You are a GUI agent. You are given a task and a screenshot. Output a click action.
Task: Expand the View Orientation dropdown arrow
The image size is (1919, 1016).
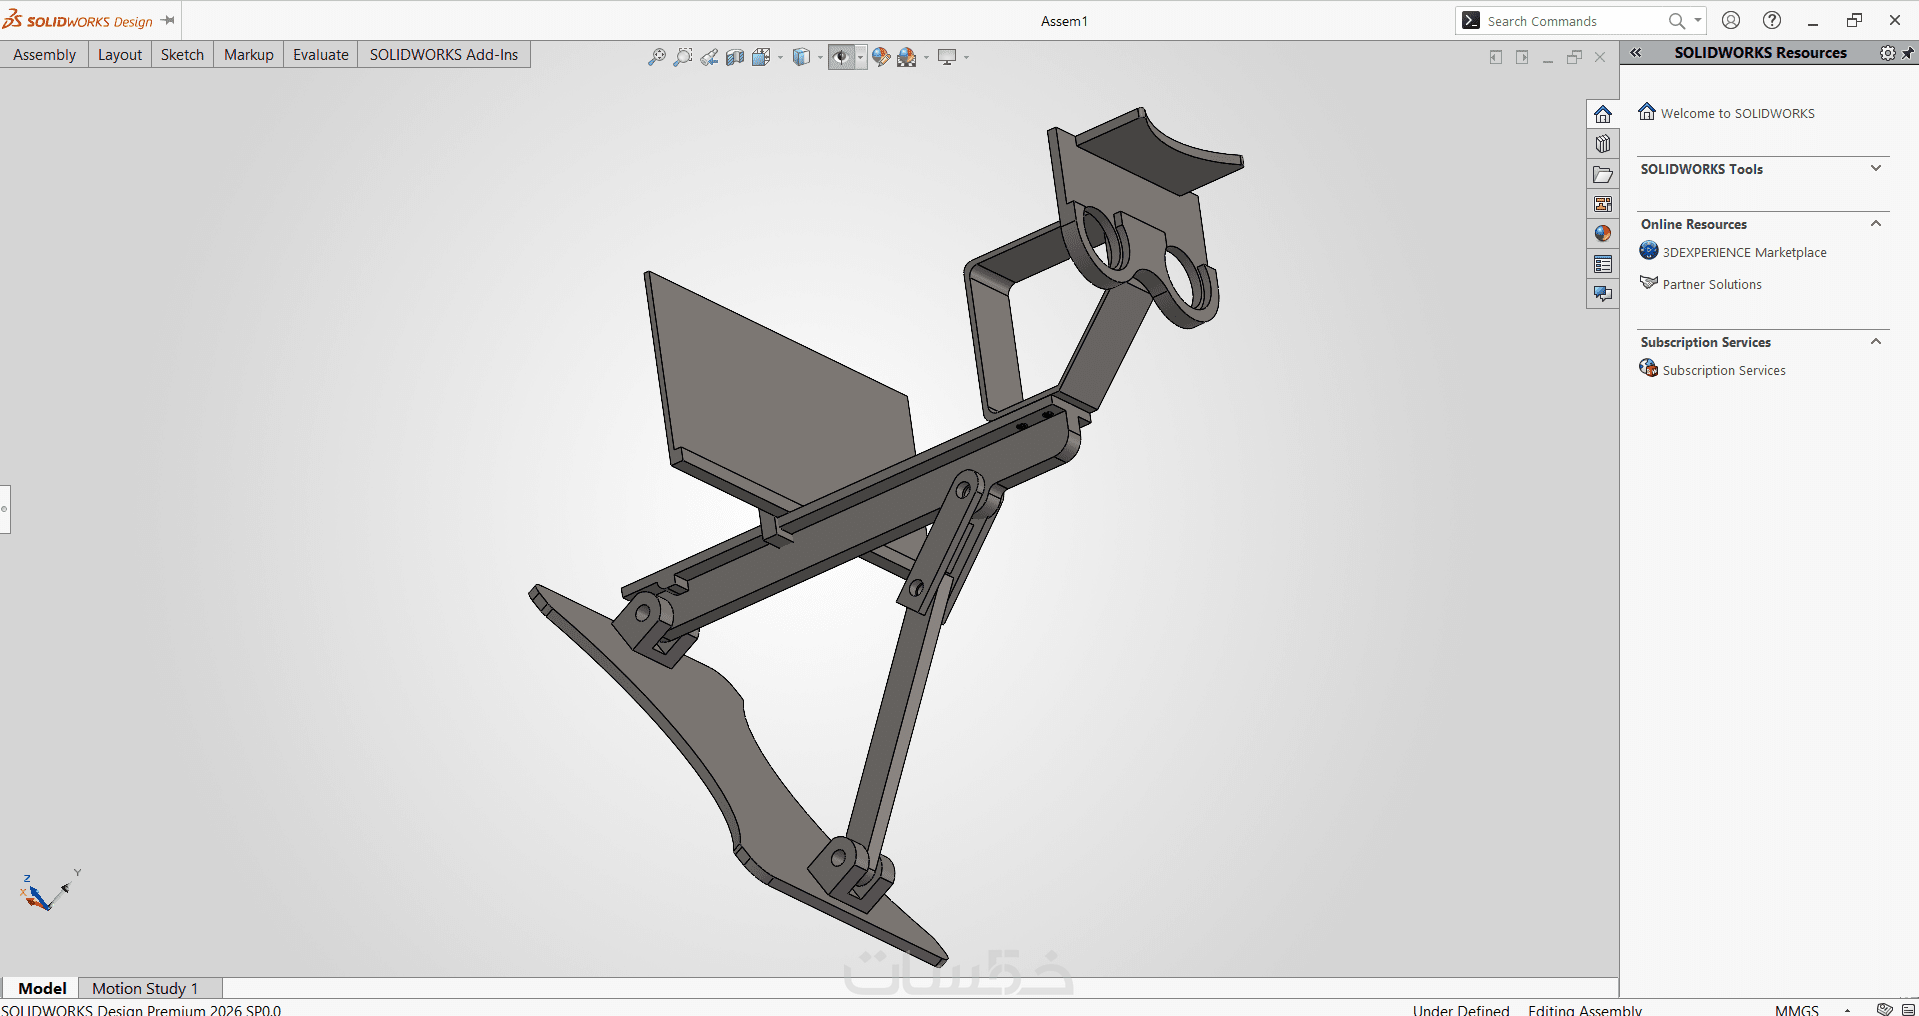(x=781, y=57)
